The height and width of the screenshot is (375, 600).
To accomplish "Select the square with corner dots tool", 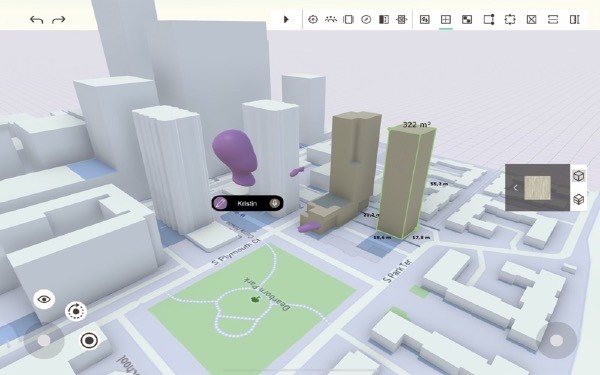I will coord(489,19).
